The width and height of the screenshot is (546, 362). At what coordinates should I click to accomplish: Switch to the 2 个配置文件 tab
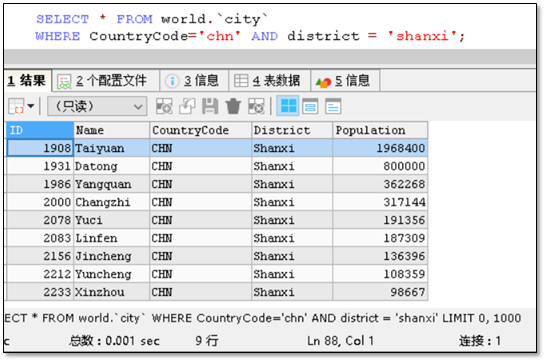(106, 81)
